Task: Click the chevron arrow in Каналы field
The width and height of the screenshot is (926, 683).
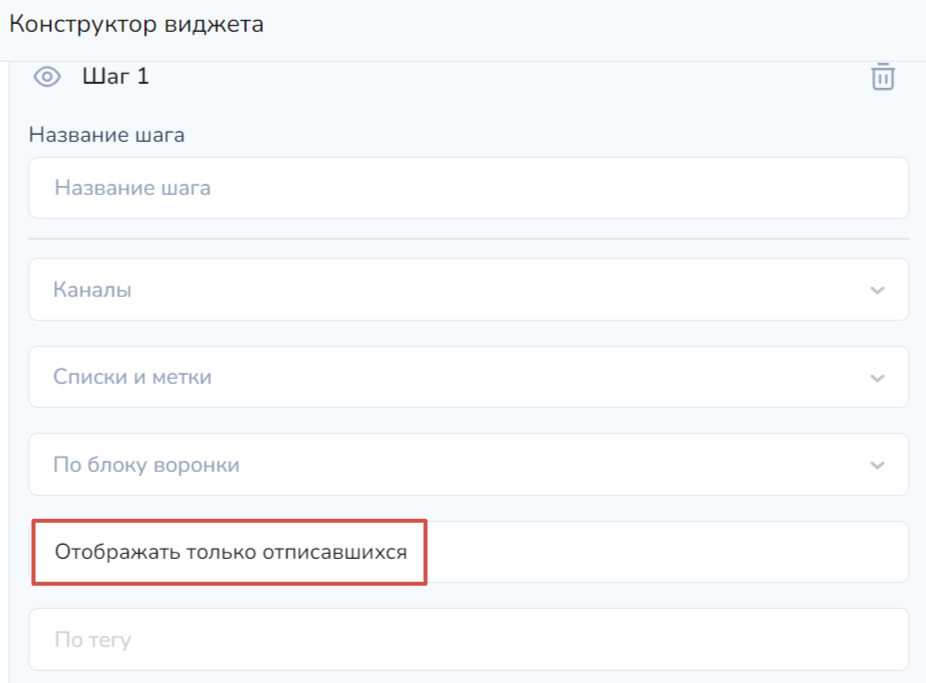Action: pyautogui.click(x=877, y=291)
